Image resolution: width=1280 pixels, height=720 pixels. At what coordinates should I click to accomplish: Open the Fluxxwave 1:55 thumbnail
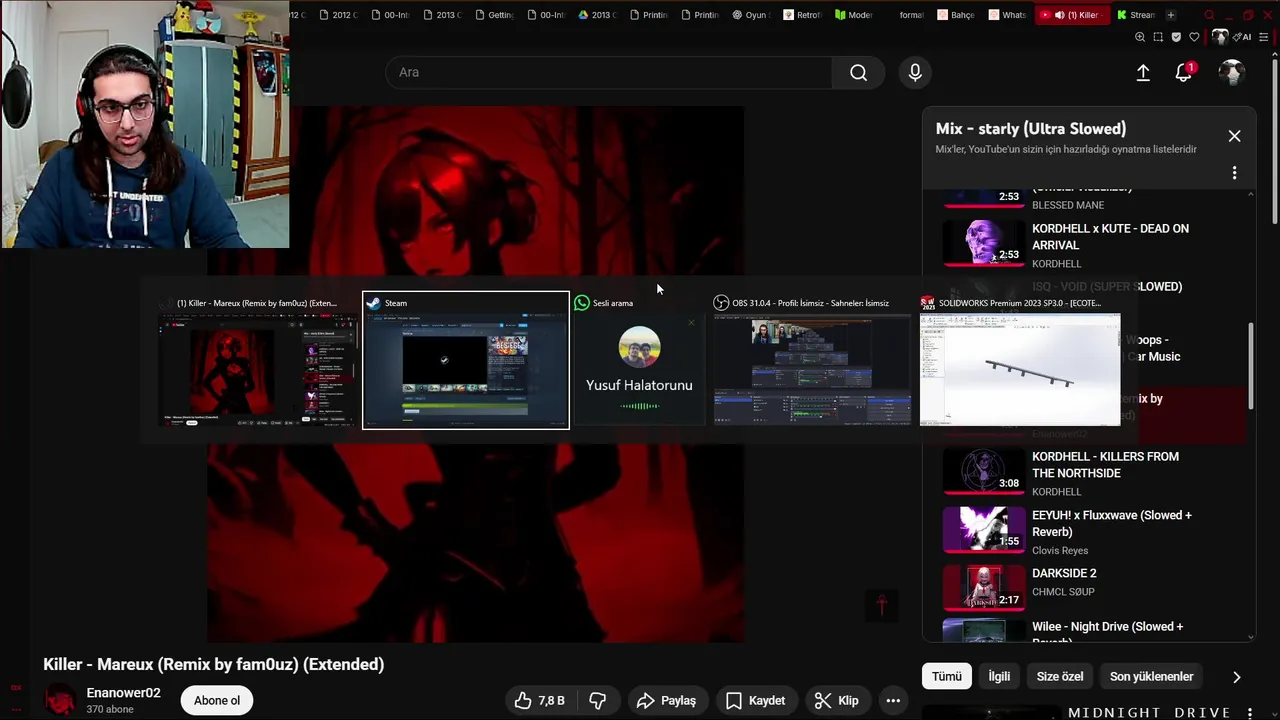click(x=983, y=529)
